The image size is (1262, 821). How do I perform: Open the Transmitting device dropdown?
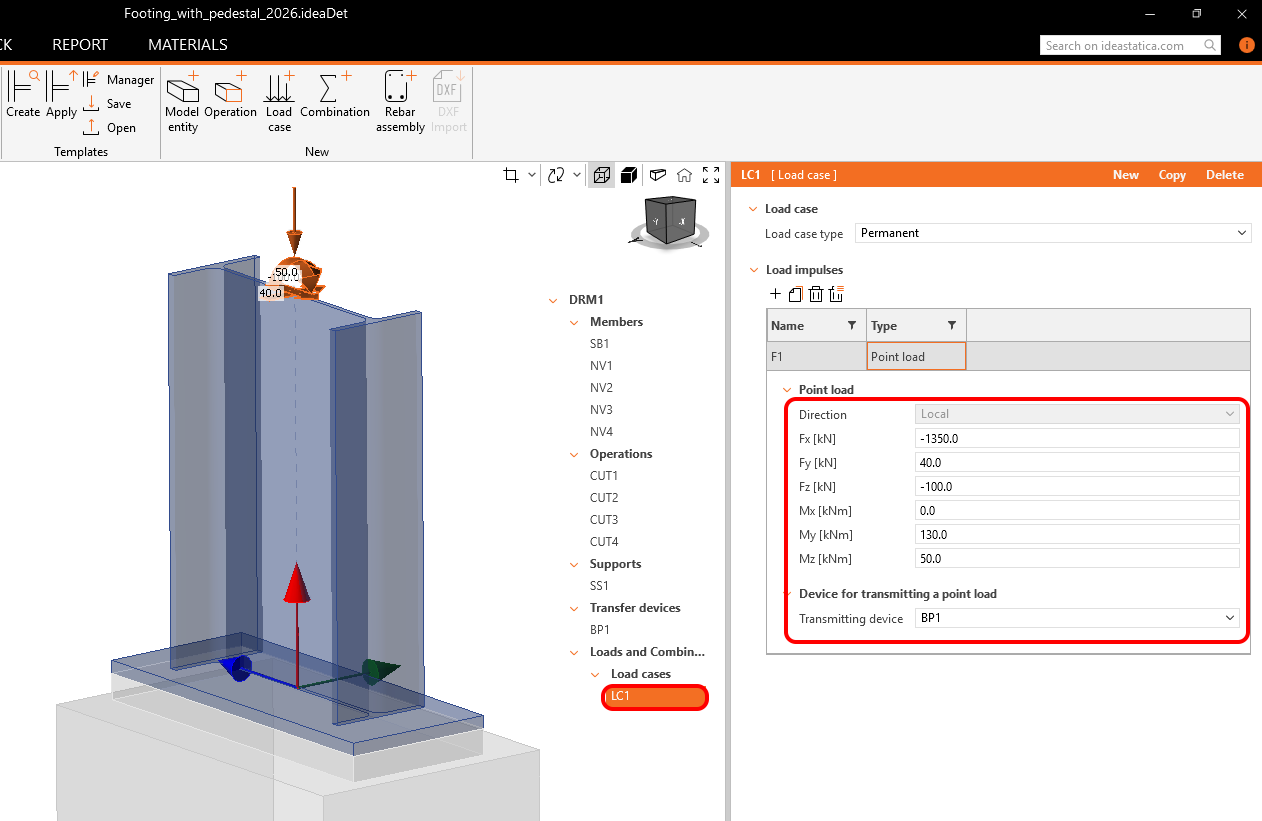[x=1077, y=618]
